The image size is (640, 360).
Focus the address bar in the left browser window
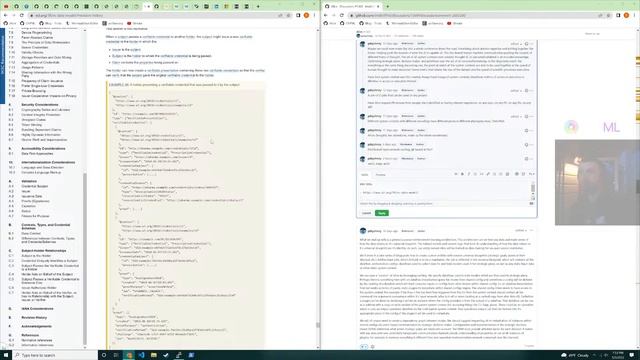click(155, 16)
